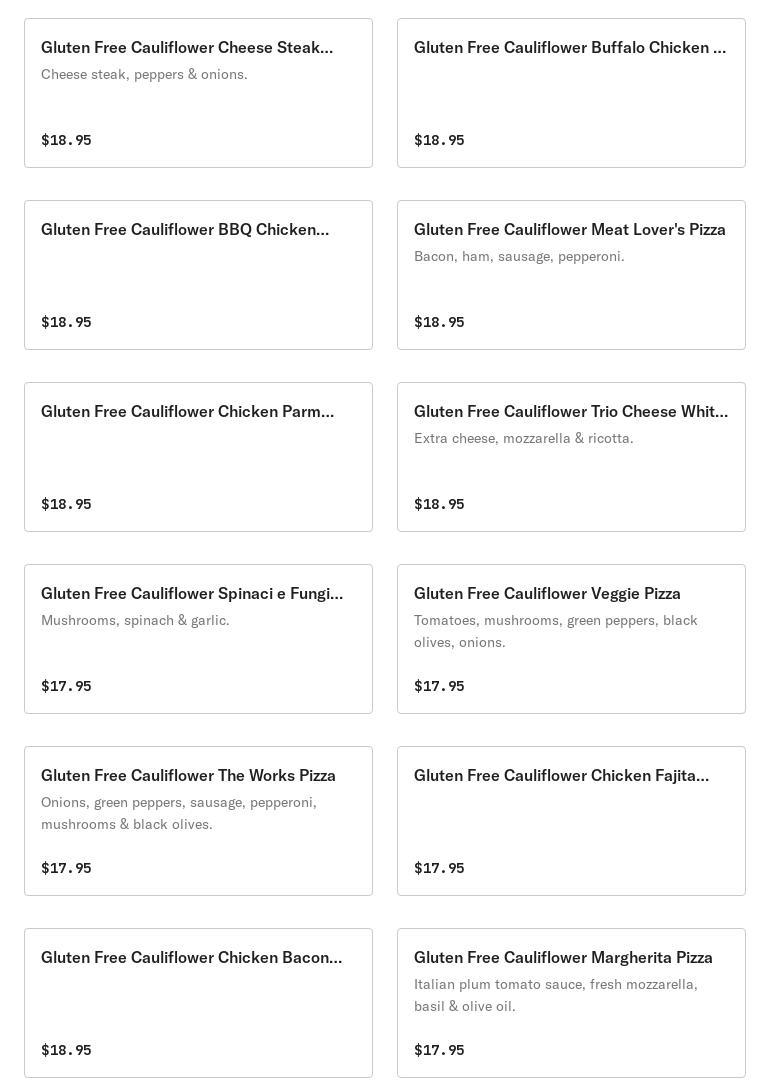Pick the Cauliflower Spinaci e Funghi pizza

tap(191, 594)
